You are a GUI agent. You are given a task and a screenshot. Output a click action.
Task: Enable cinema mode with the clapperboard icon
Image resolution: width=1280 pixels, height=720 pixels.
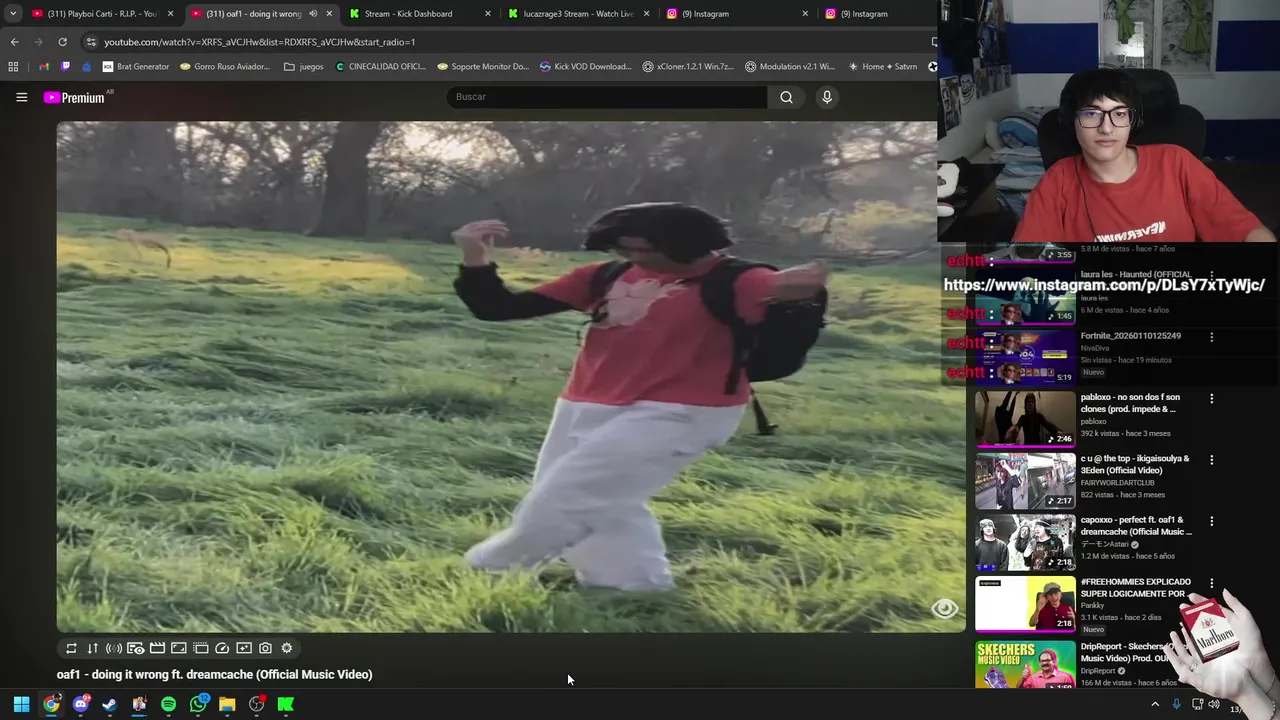click(157, 648)
